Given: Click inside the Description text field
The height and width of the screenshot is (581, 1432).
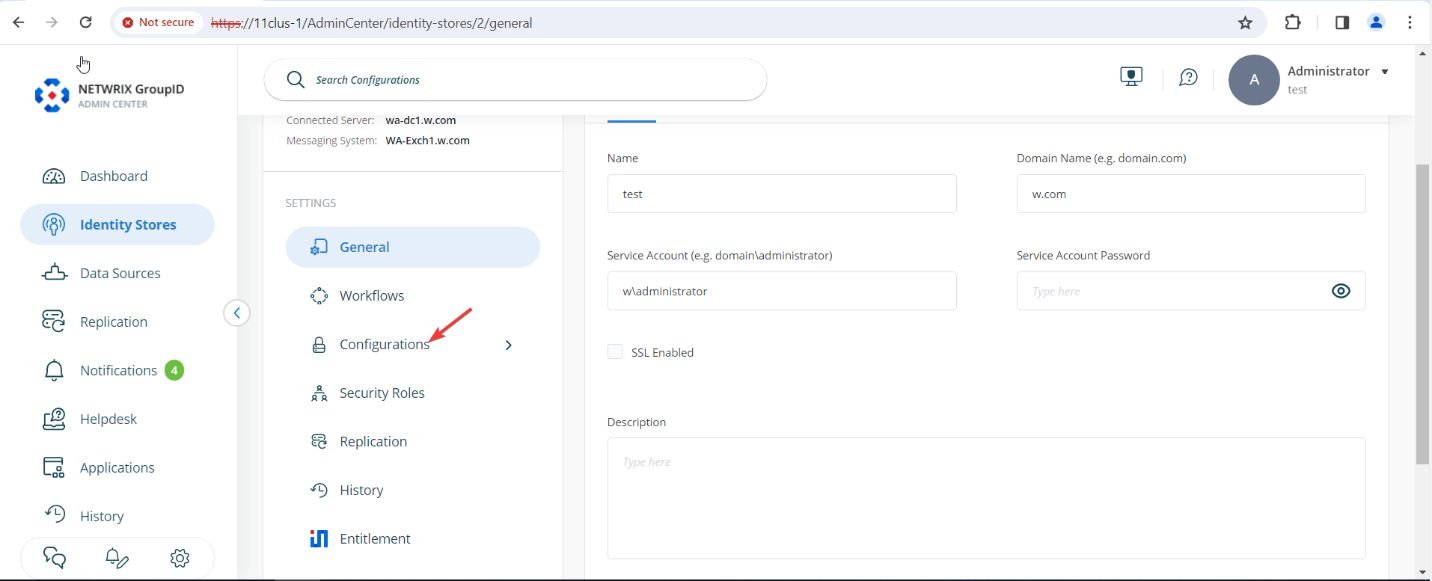Looking at the screenshot, I should (985, 497).
